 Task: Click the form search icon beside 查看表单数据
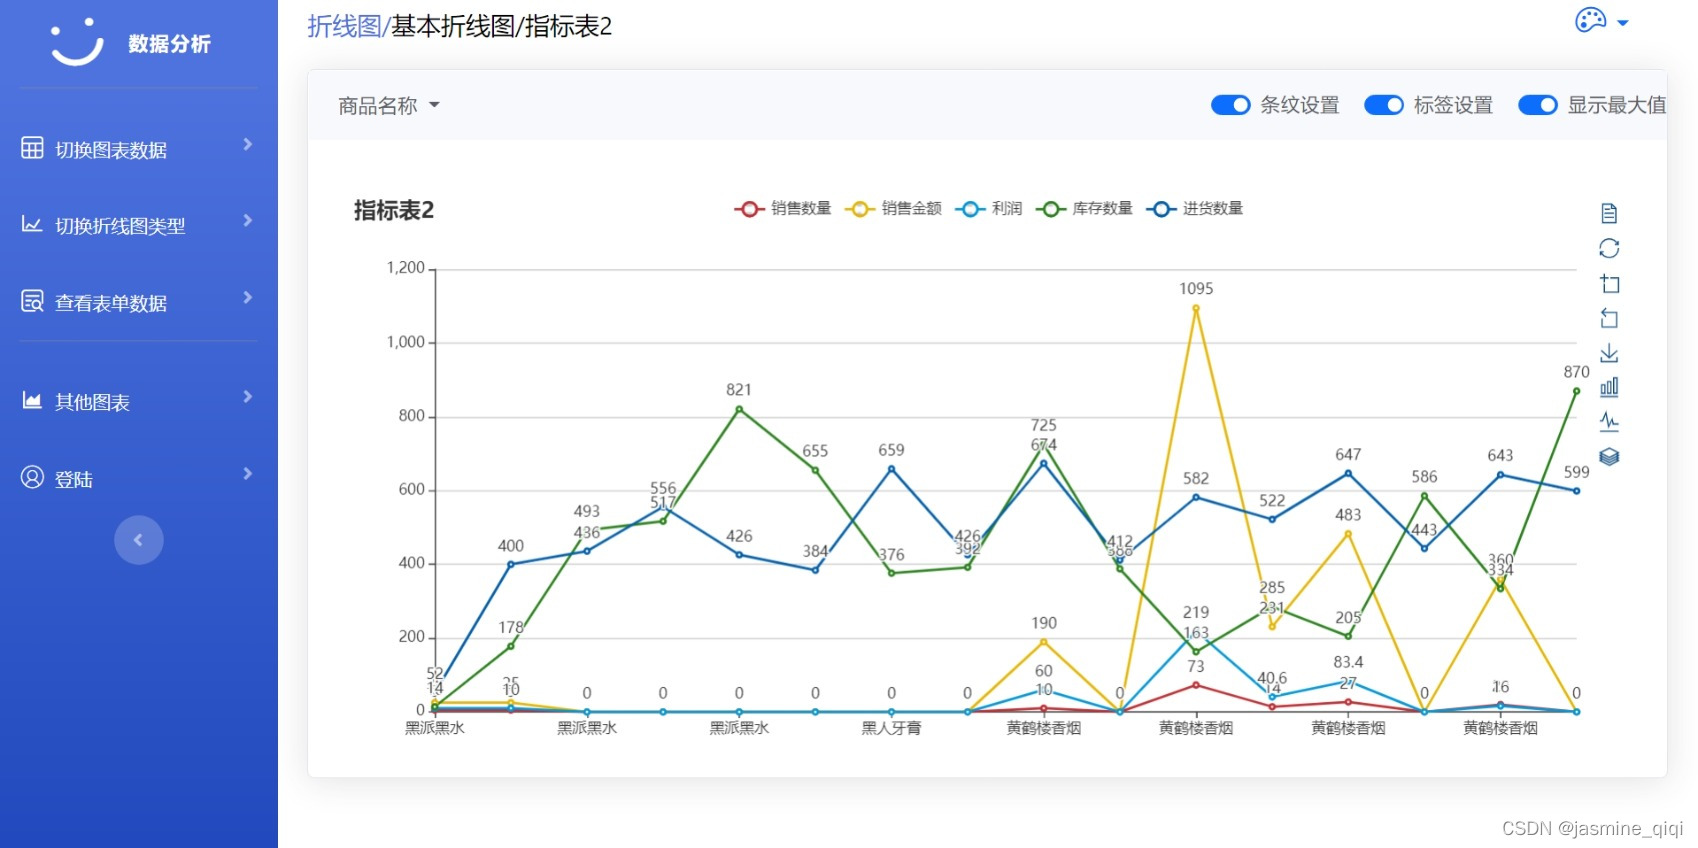(32, 301)
